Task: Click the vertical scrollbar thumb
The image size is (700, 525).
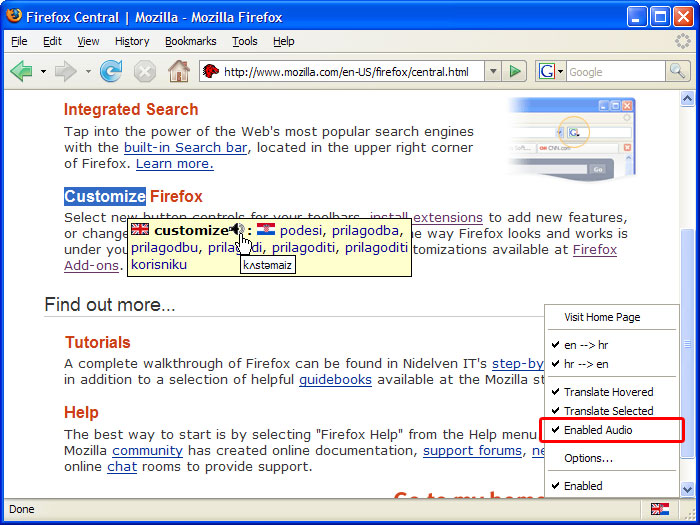Action: click(x=687, y=343)
